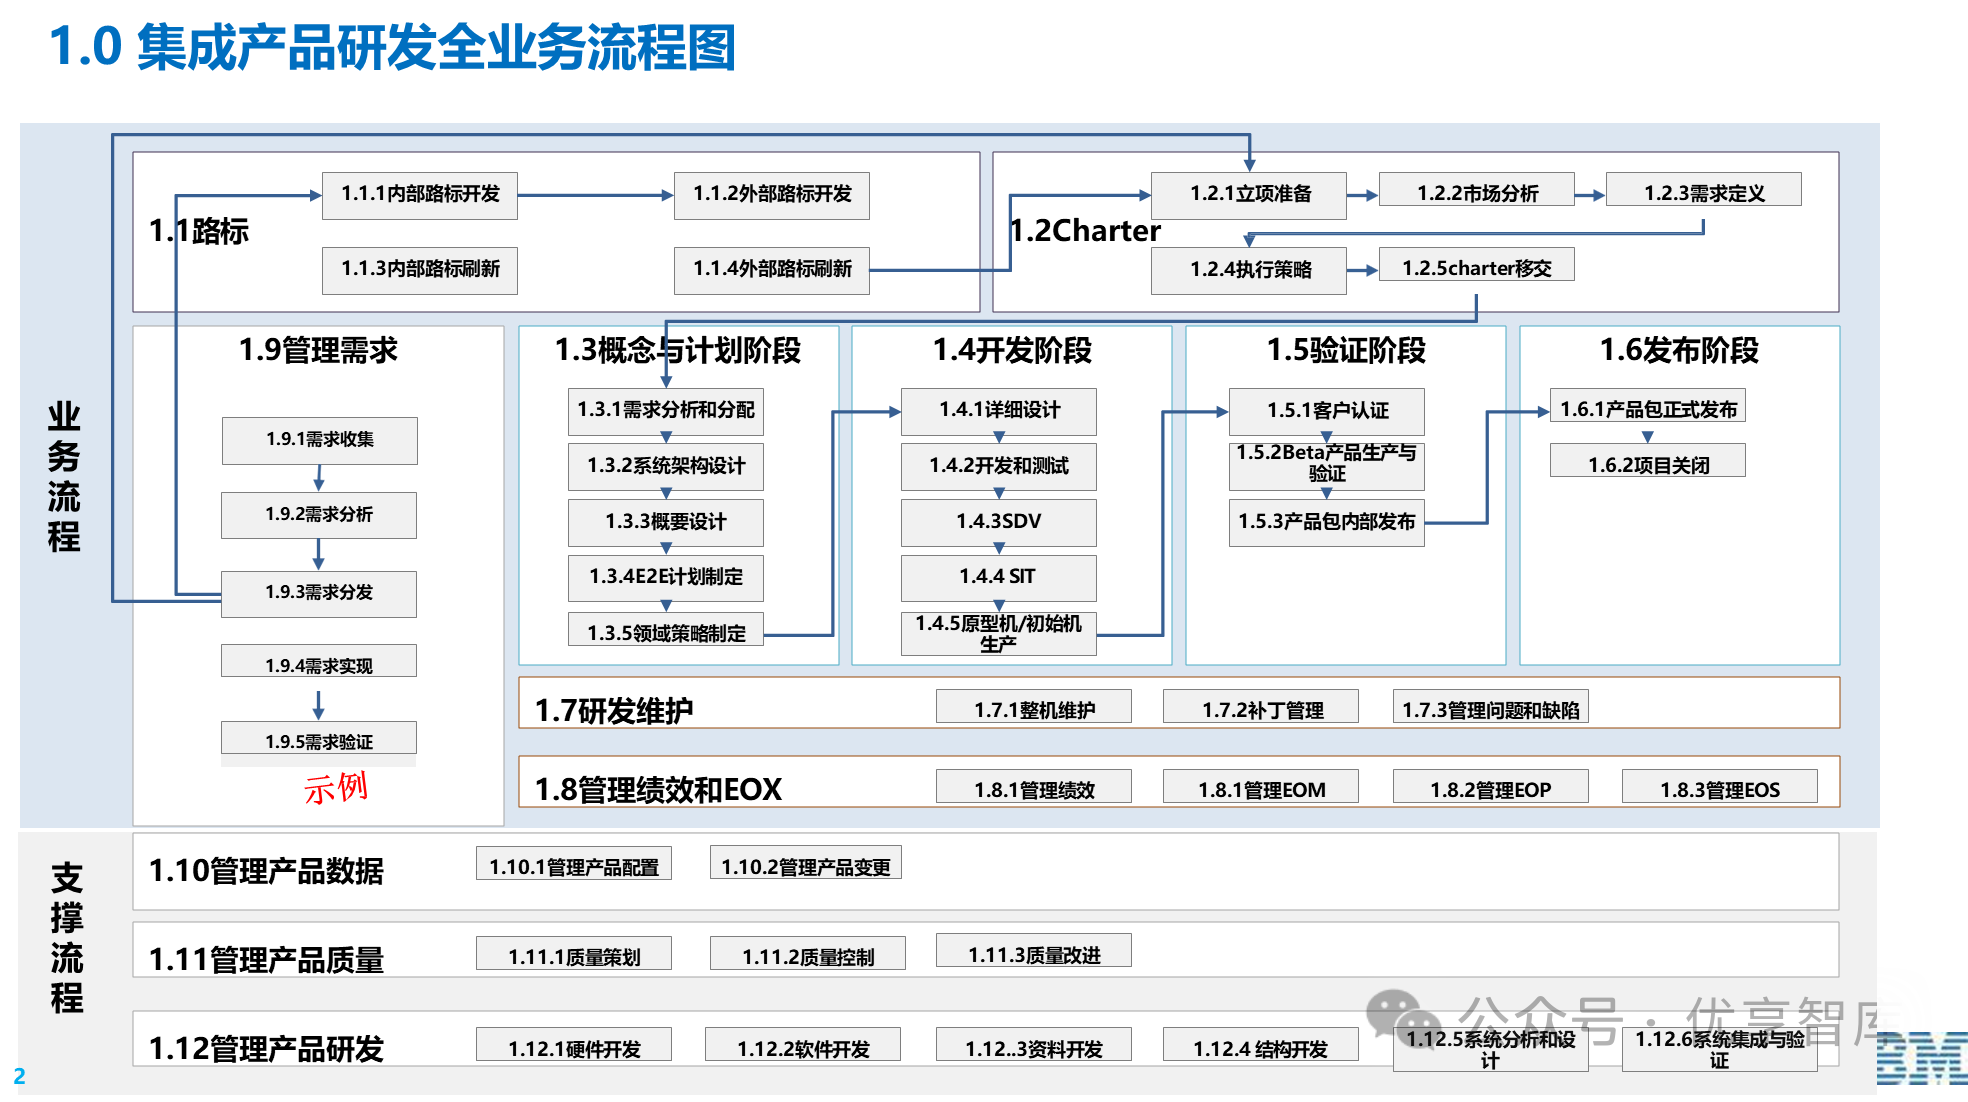Open the 1.9.1需求收集 node
Viewport: 1968px width, 1102px height.
[318, 440]
